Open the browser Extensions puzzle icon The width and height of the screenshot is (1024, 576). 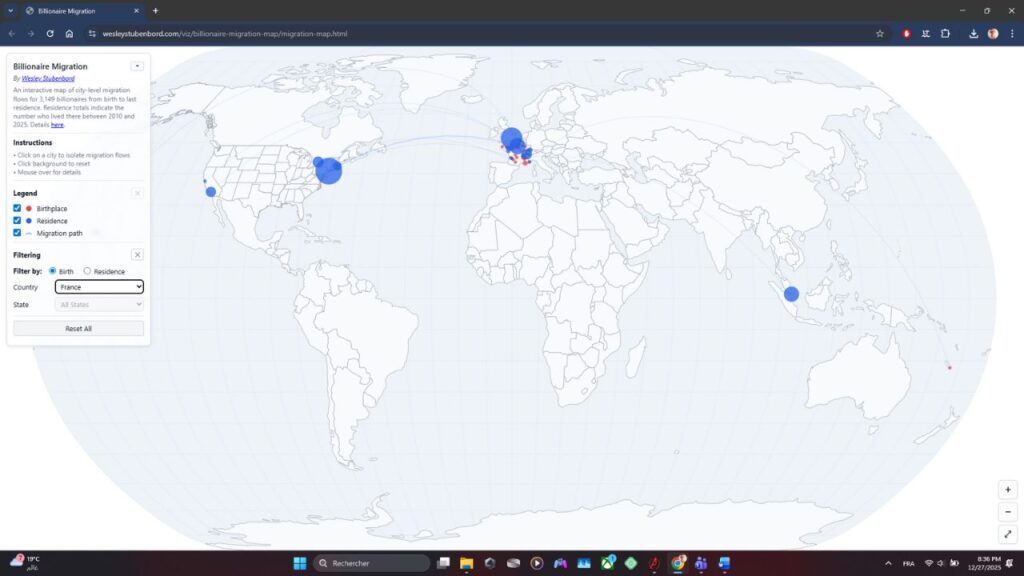945,33
